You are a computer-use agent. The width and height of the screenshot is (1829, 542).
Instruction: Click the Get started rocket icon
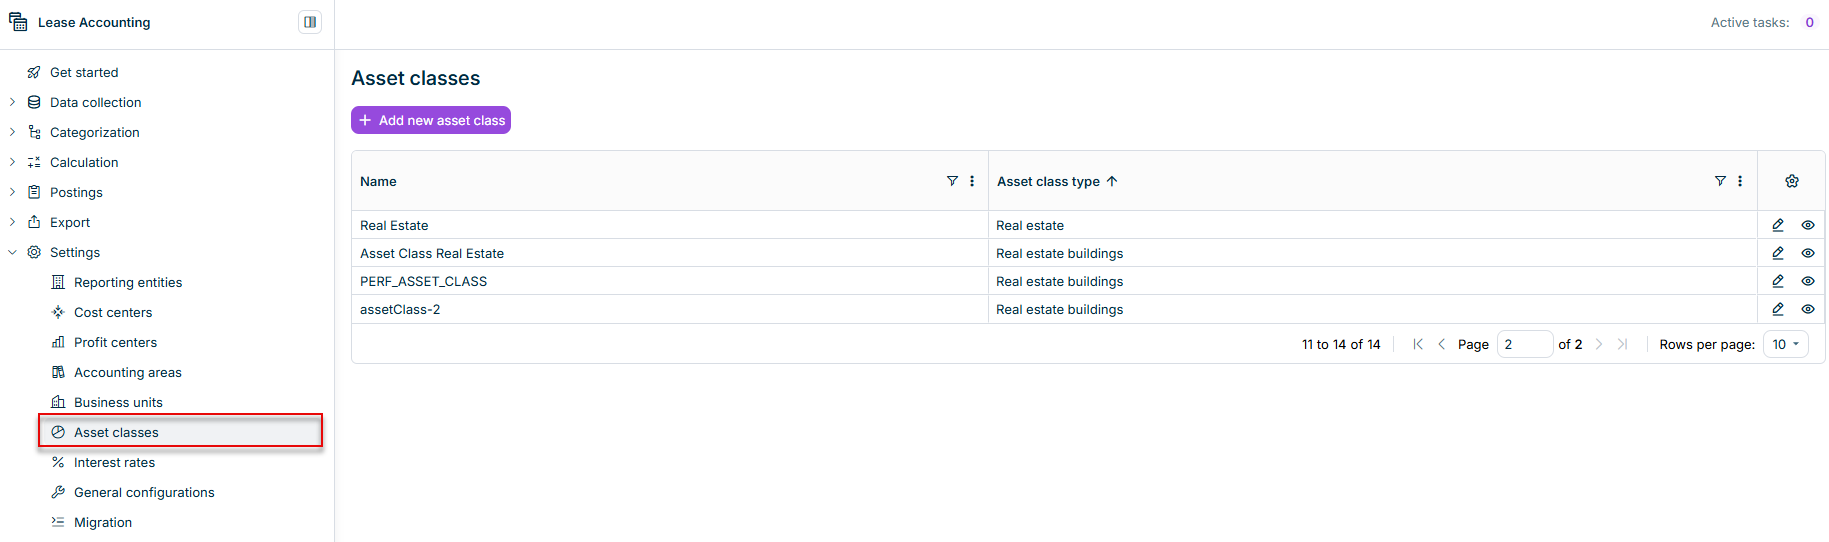[34, 72]
